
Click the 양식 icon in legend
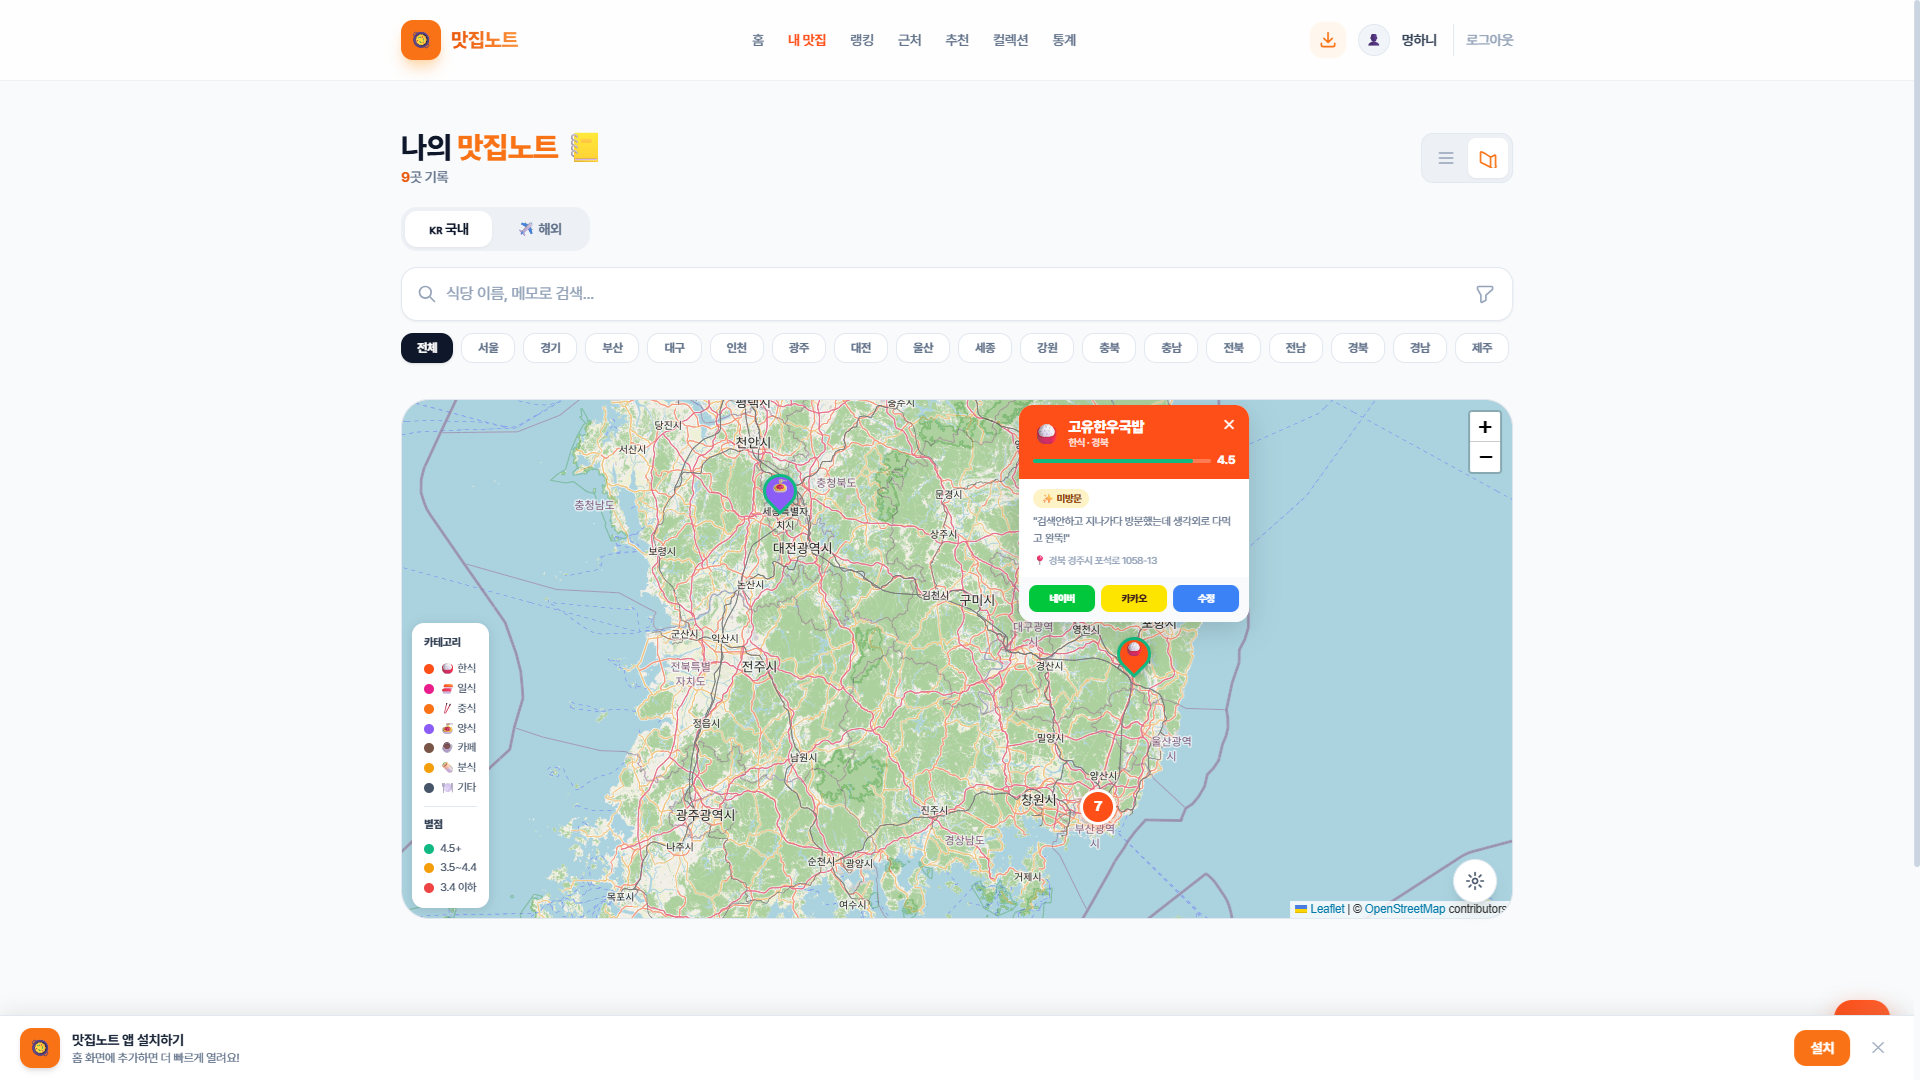[x=447, y=729]
